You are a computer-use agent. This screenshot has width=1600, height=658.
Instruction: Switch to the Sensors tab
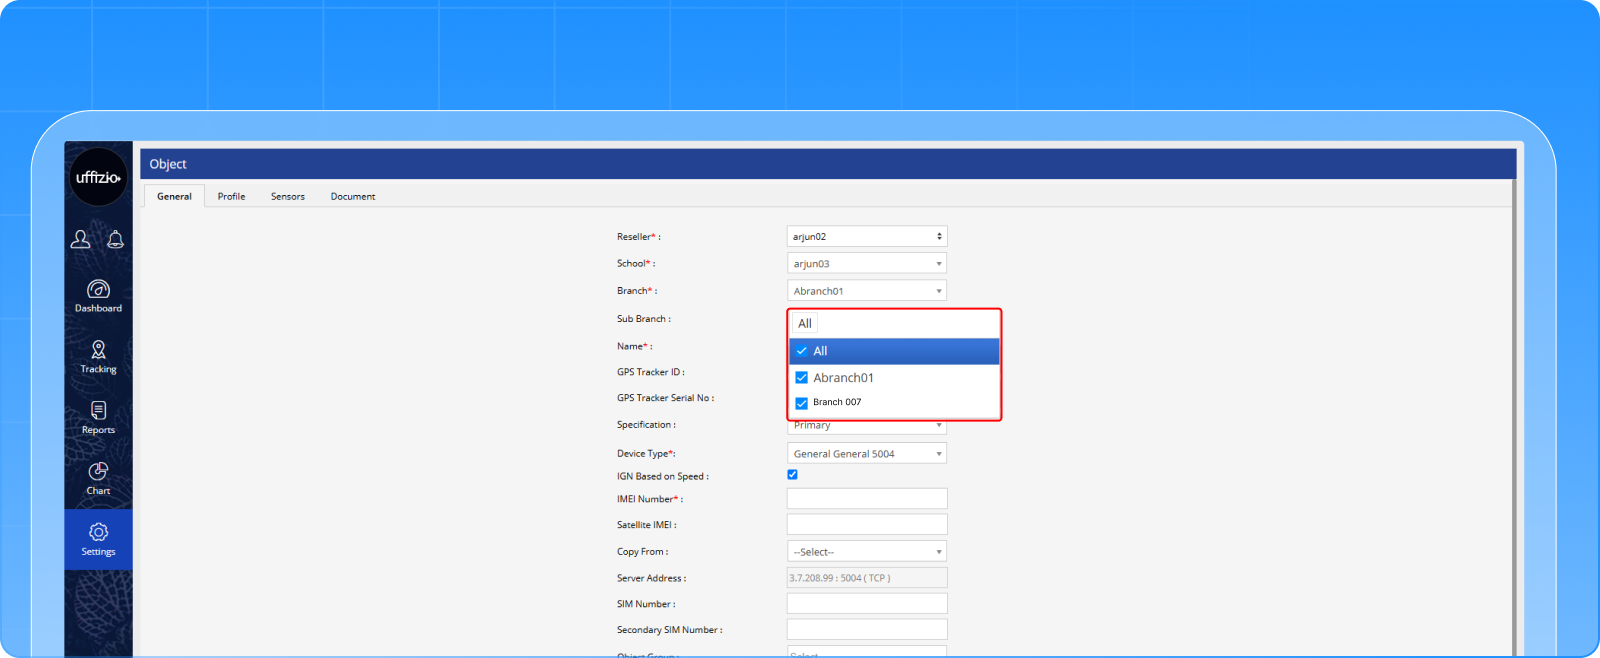click(x=288, y=197)
